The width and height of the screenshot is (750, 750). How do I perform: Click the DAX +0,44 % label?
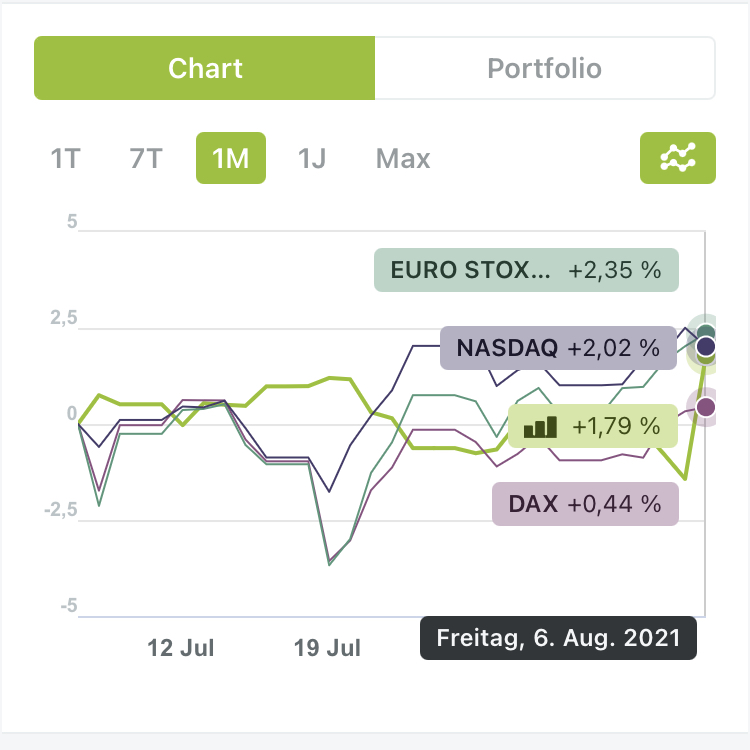tap(585, 504)
